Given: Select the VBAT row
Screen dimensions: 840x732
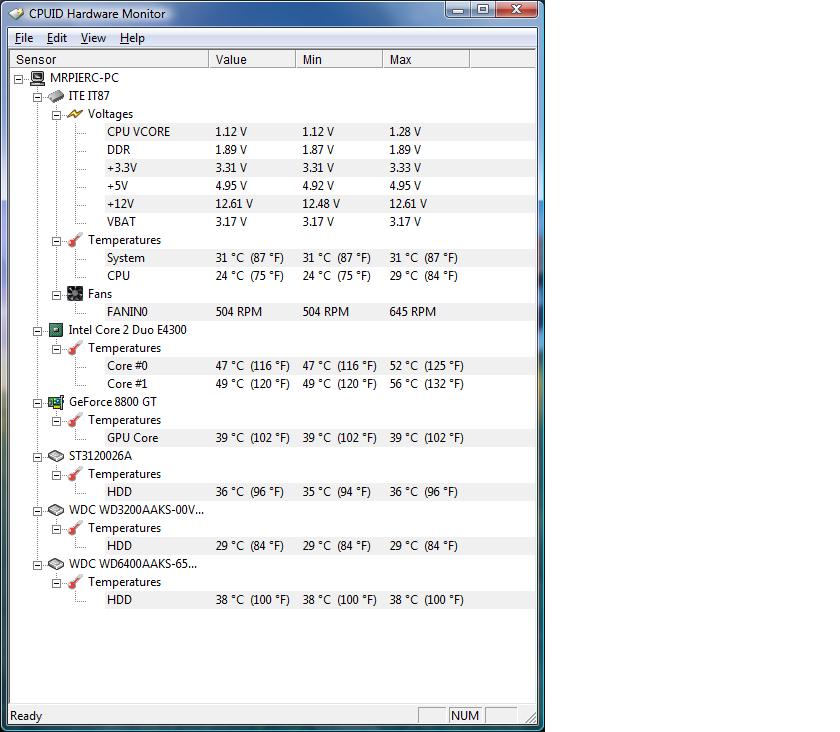Looking at the screenshot, I should (x=320, y=222).
